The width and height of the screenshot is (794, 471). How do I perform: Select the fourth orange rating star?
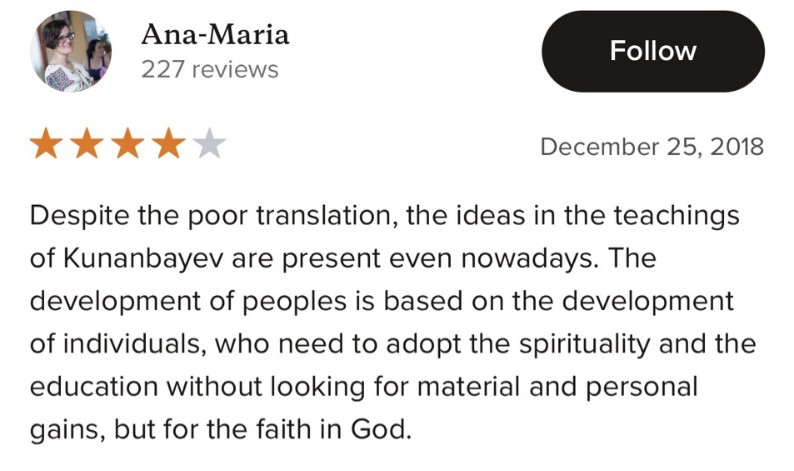coord(169,146)
